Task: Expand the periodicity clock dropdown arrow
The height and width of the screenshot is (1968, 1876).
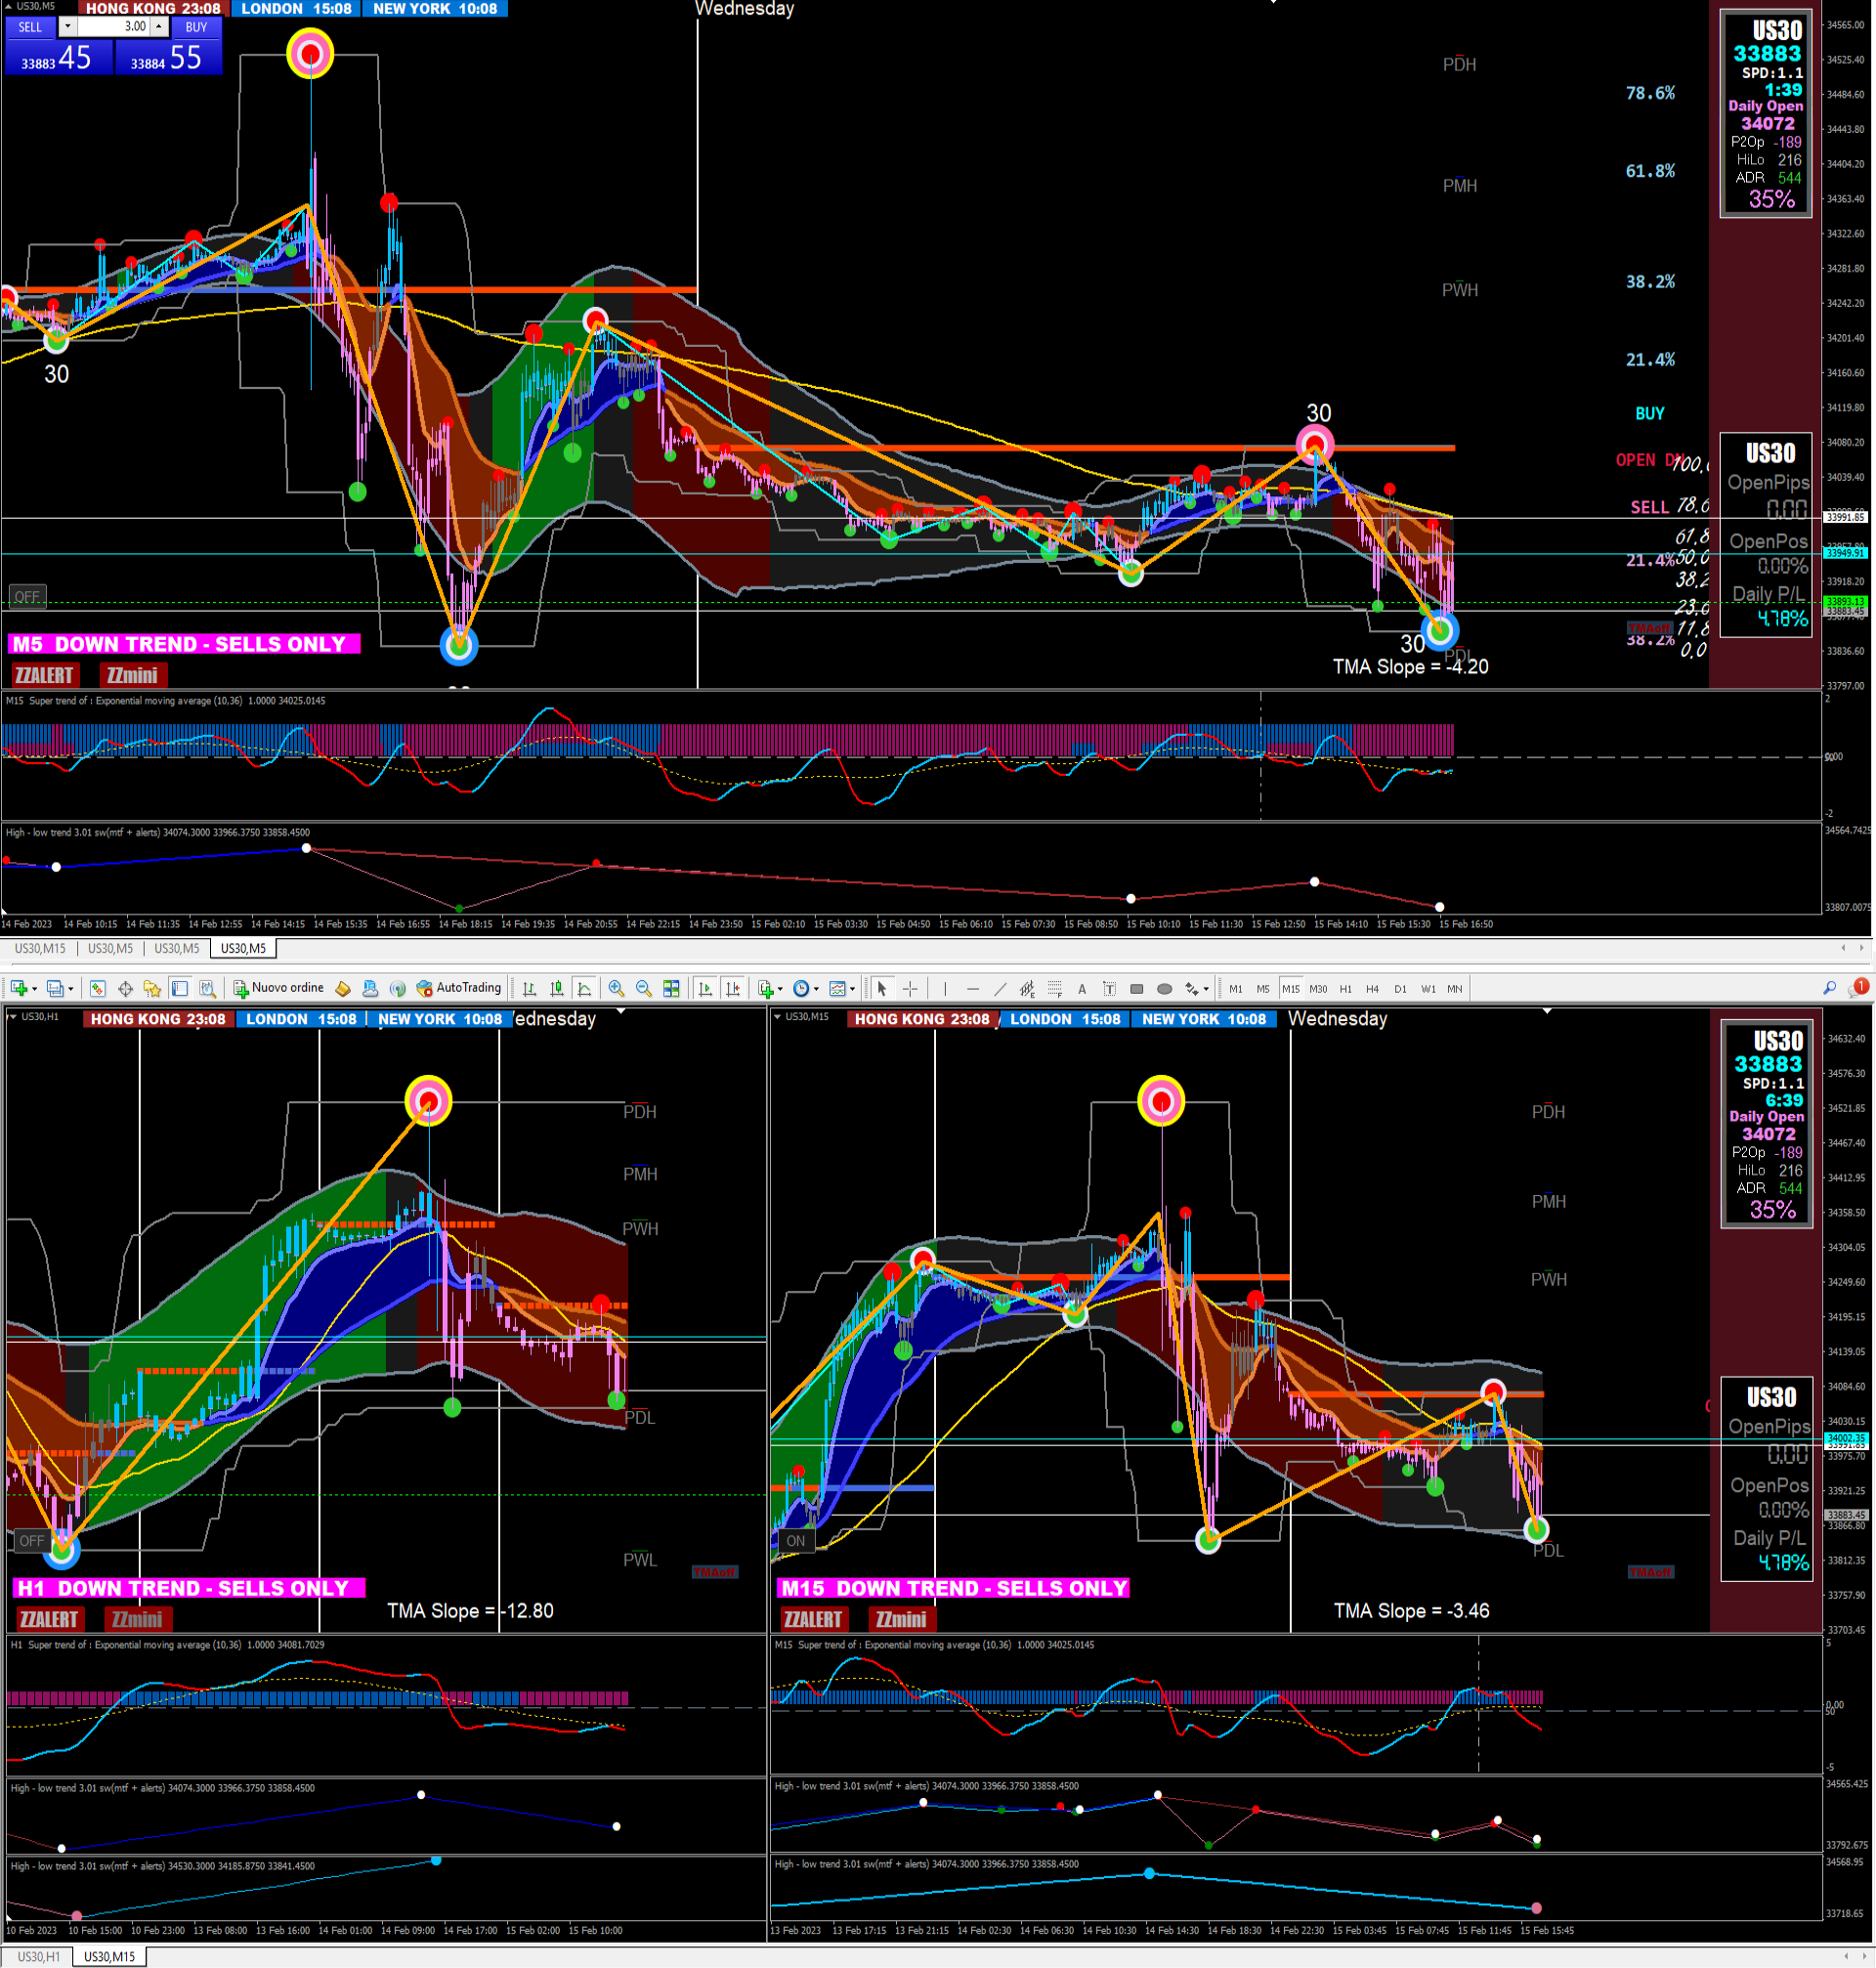Action: 817,989
